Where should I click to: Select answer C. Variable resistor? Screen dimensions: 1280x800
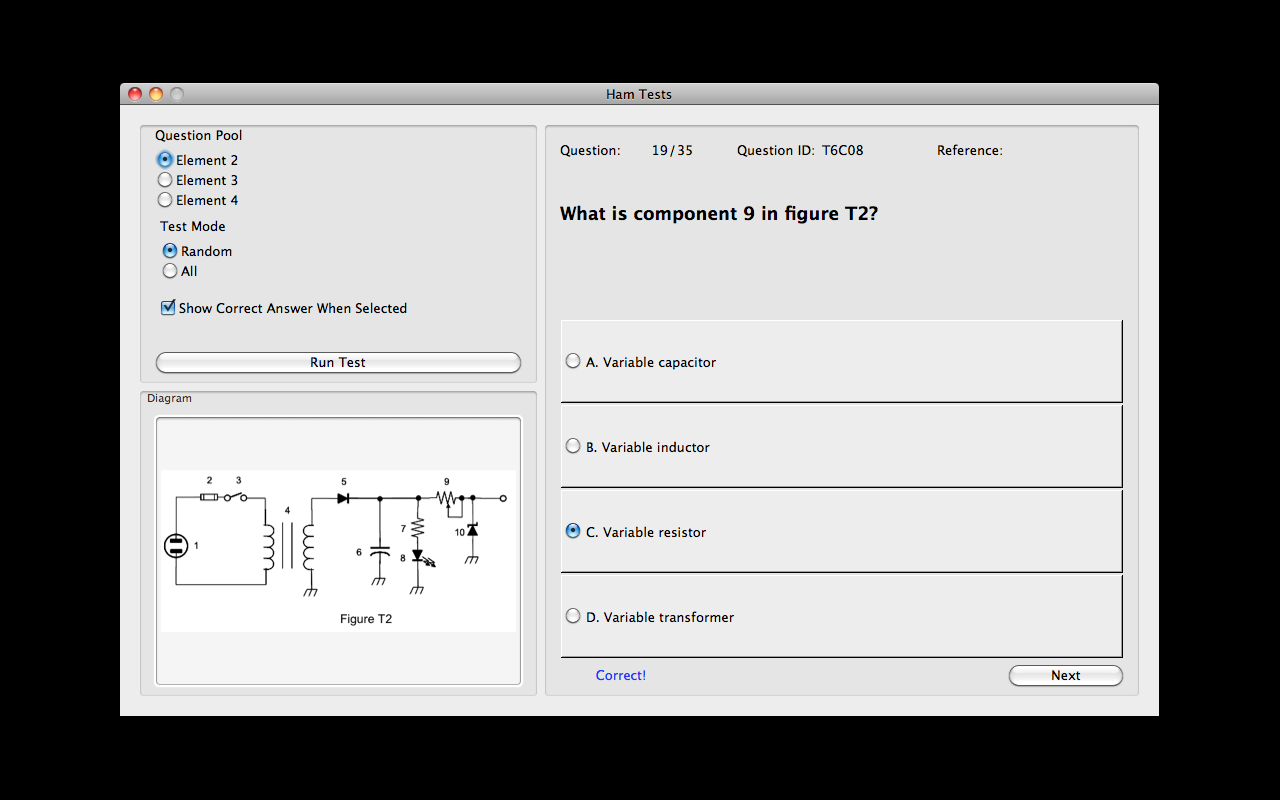tap(573, 532)
